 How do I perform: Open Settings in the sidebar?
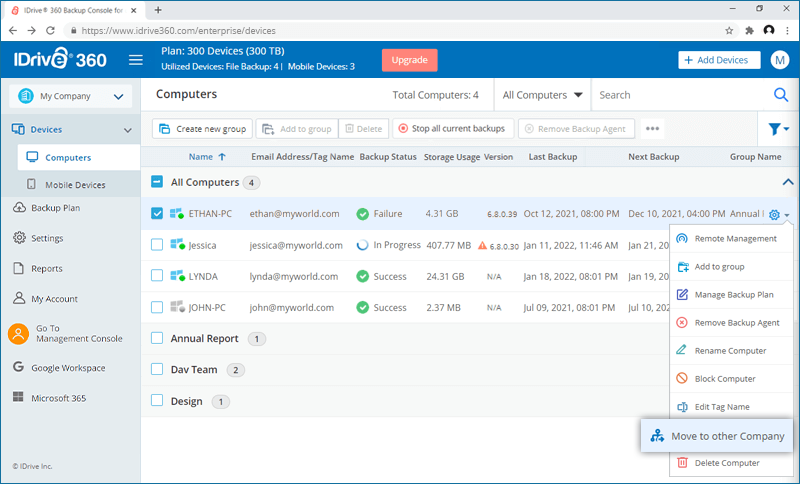(38, 238)
